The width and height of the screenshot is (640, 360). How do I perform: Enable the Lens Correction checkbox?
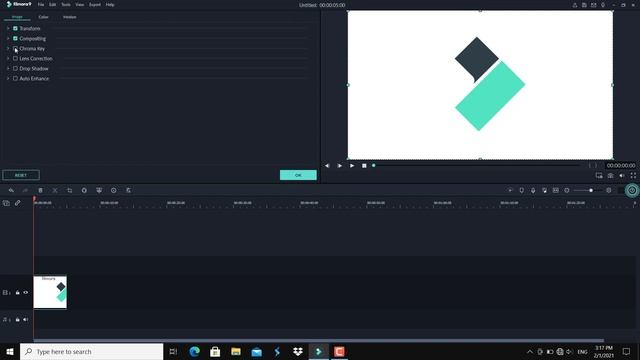(x=15, y=58)
